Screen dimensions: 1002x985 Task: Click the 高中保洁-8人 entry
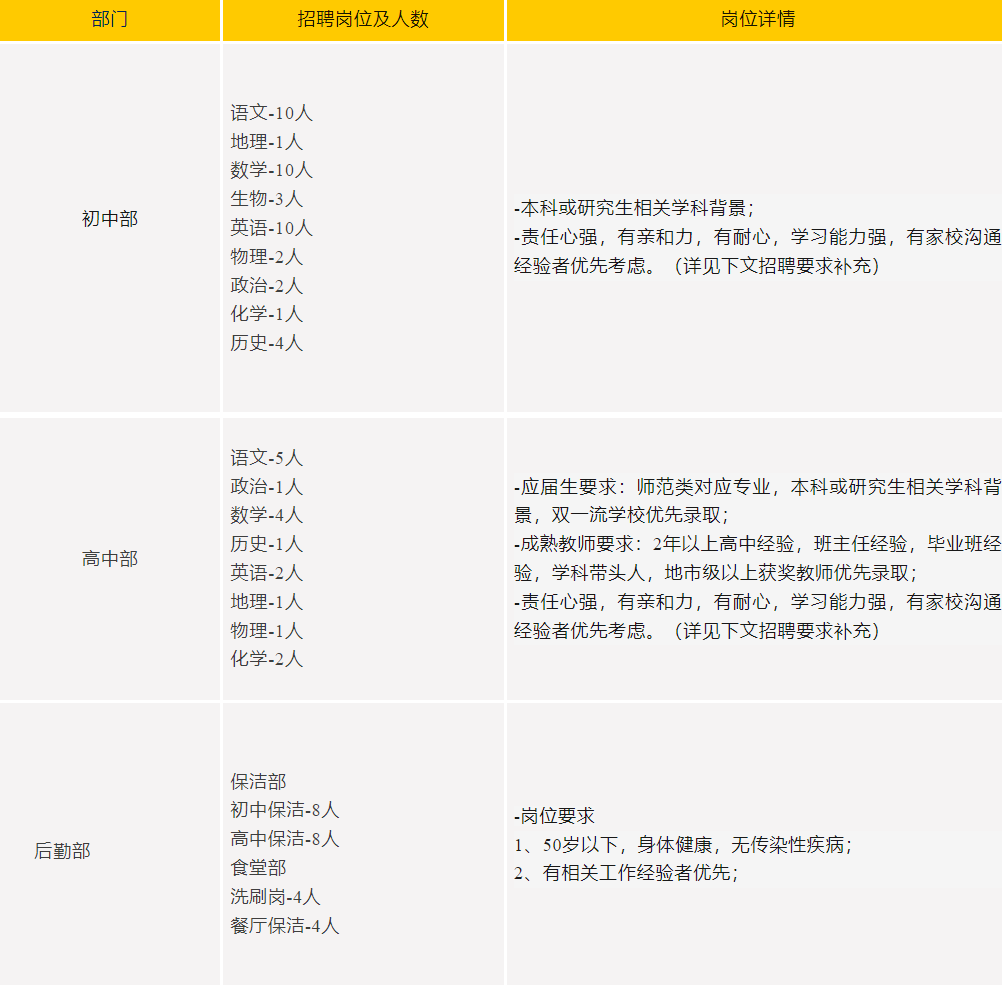(x=285, y=839)
